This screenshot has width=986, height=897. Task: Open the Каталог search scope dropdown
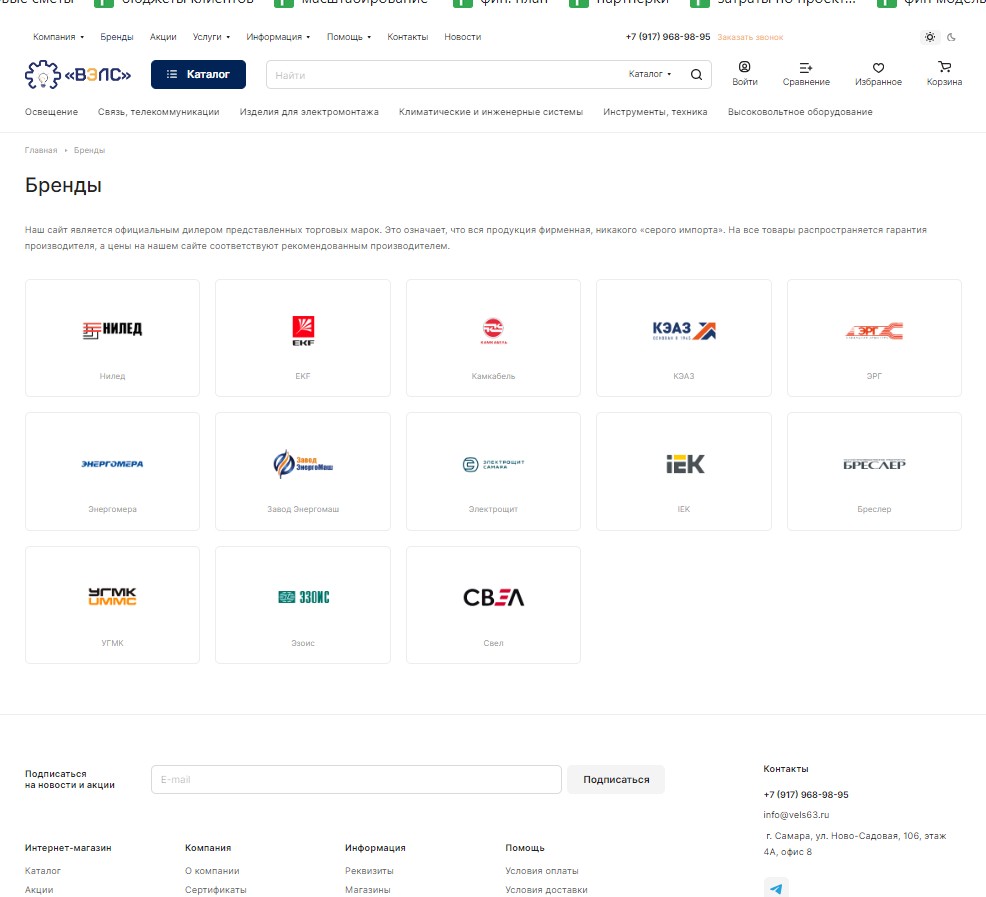click(650, 74)
